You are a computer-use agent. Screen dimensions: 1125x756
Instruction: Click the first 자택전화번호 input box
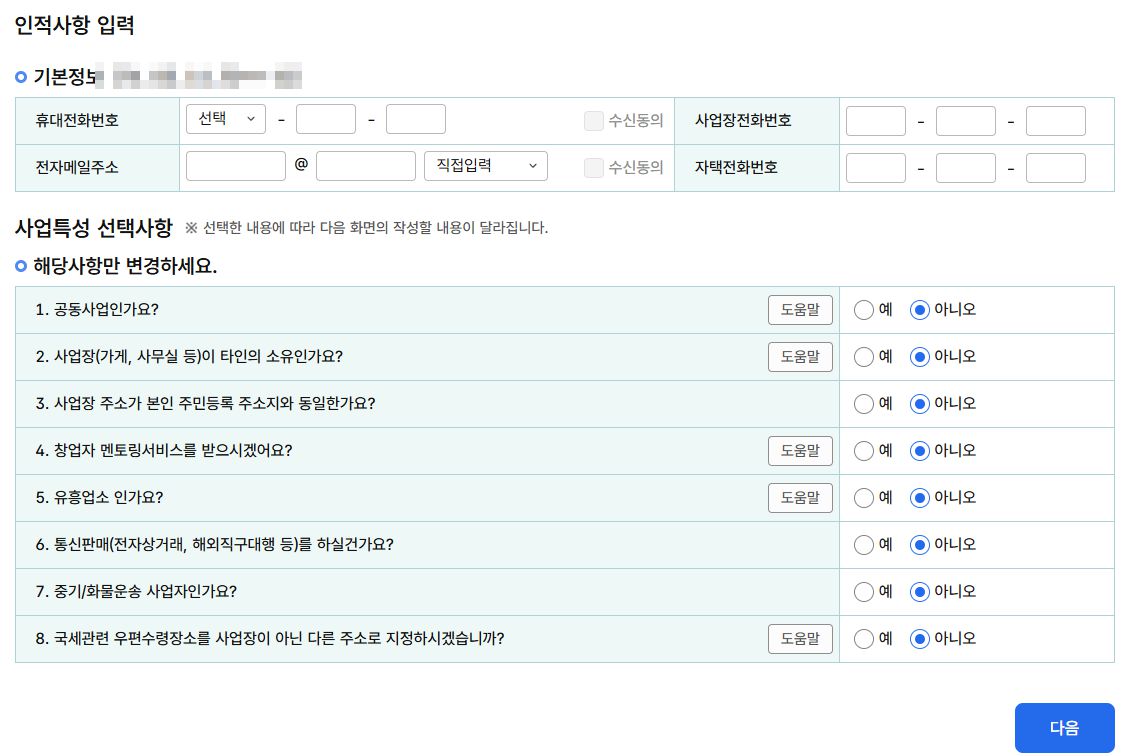point(875,166)
